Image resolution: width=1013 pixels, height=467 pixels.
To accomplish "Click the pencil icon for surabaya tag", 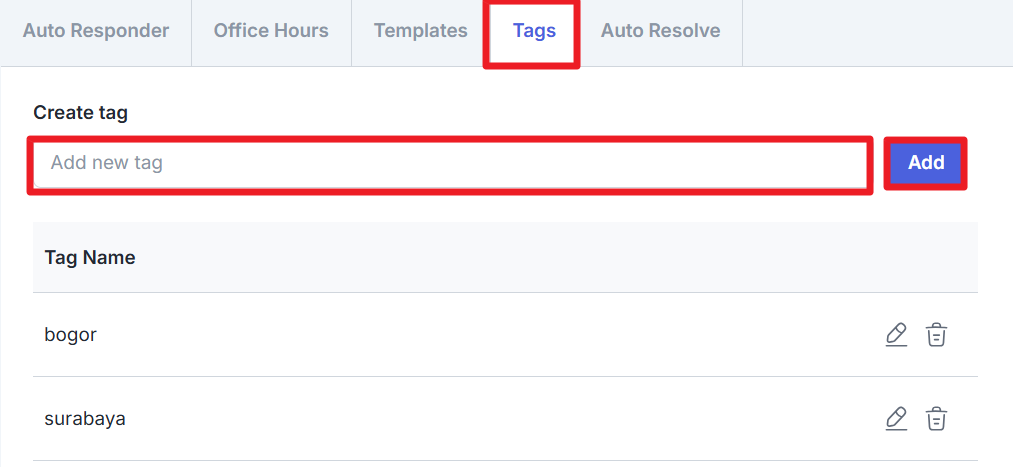I will 896,419.
